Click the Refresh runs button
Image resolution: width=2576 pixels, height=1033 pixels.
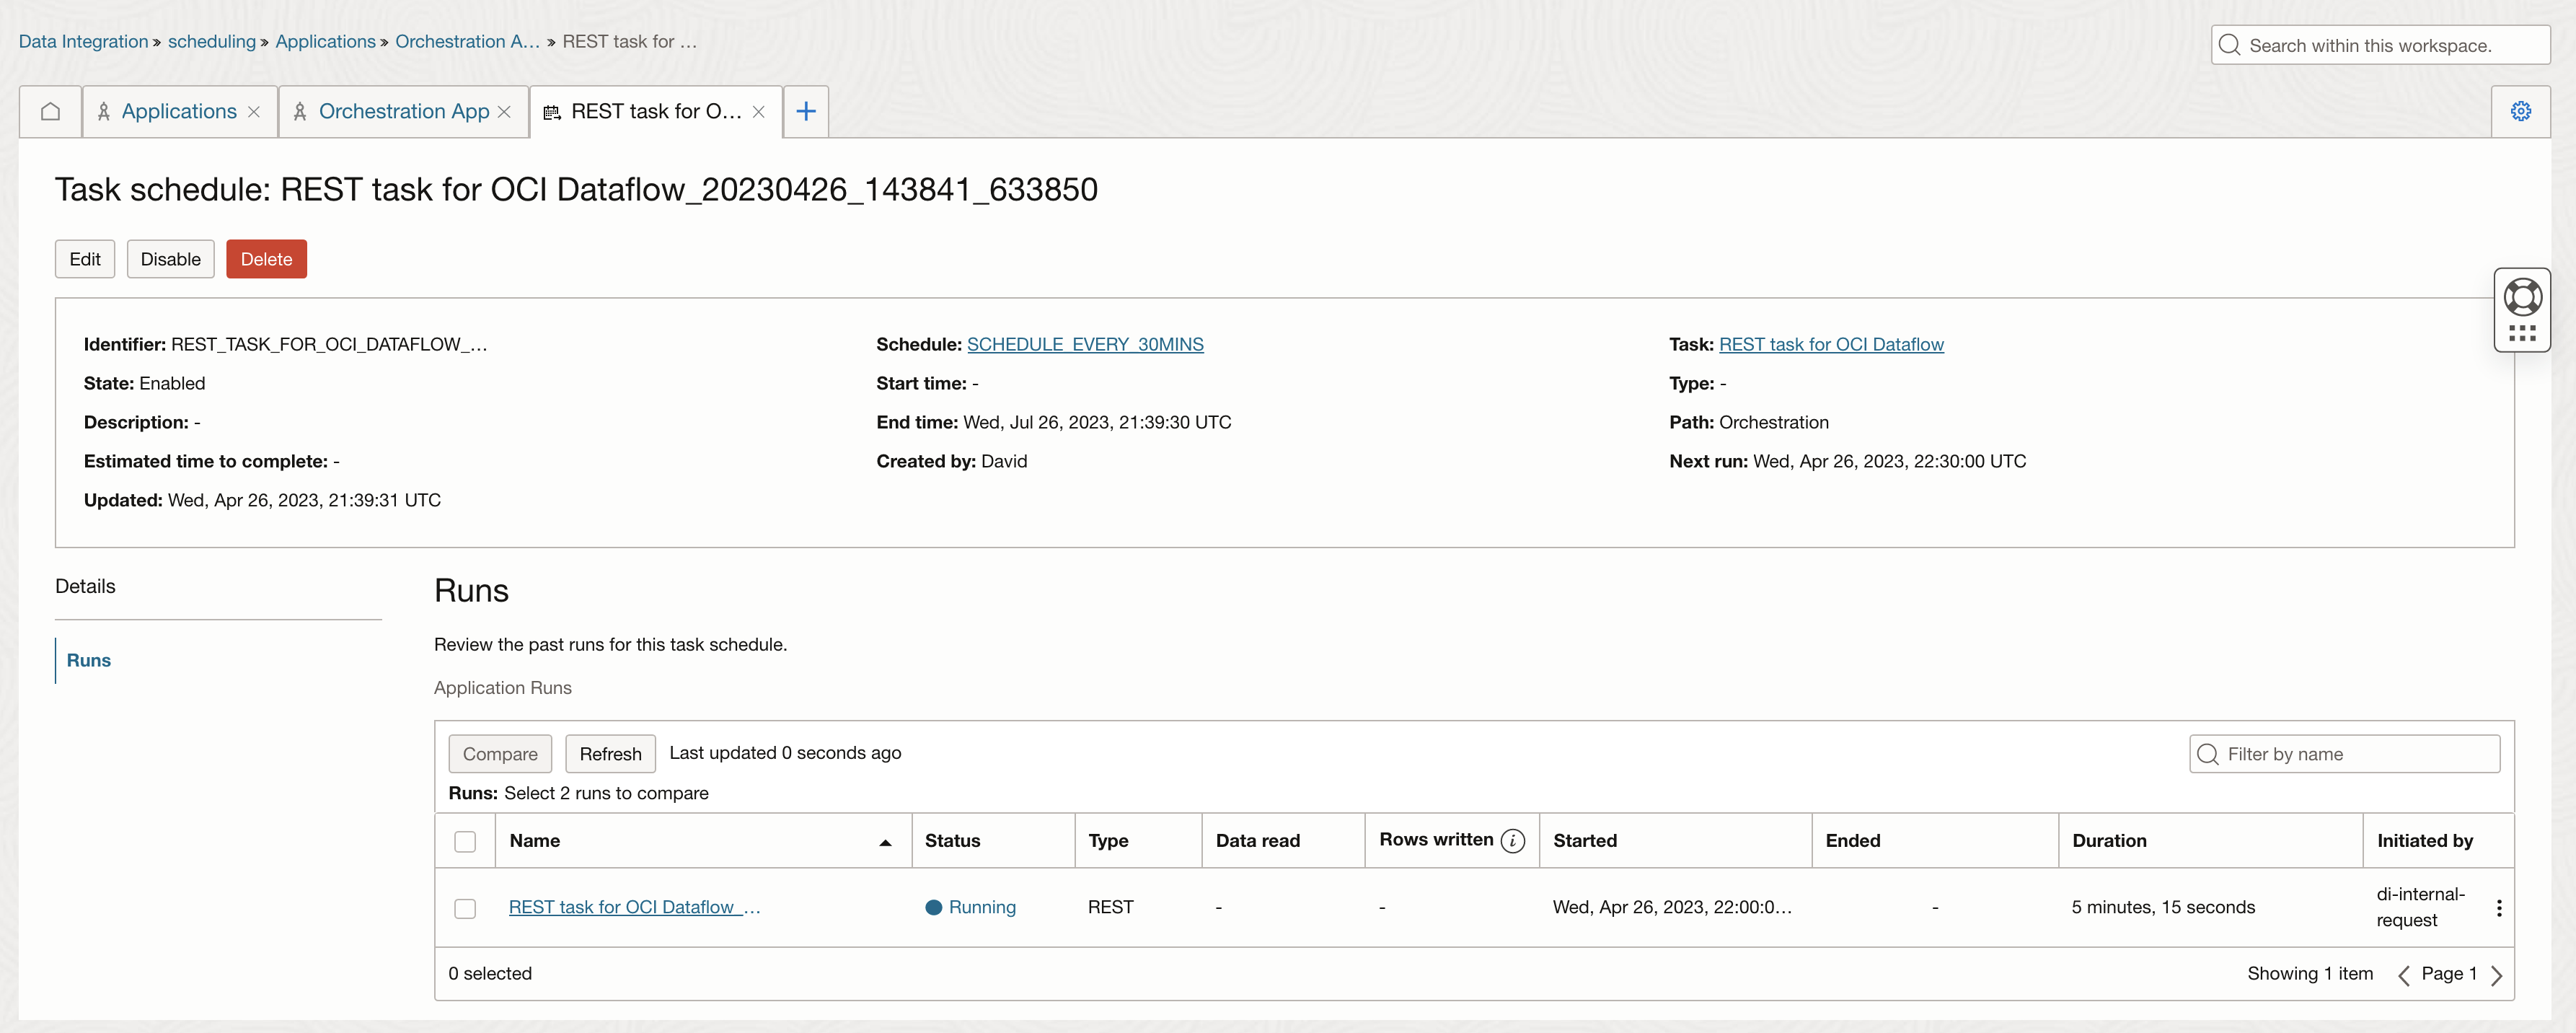(x=610, y=754)
